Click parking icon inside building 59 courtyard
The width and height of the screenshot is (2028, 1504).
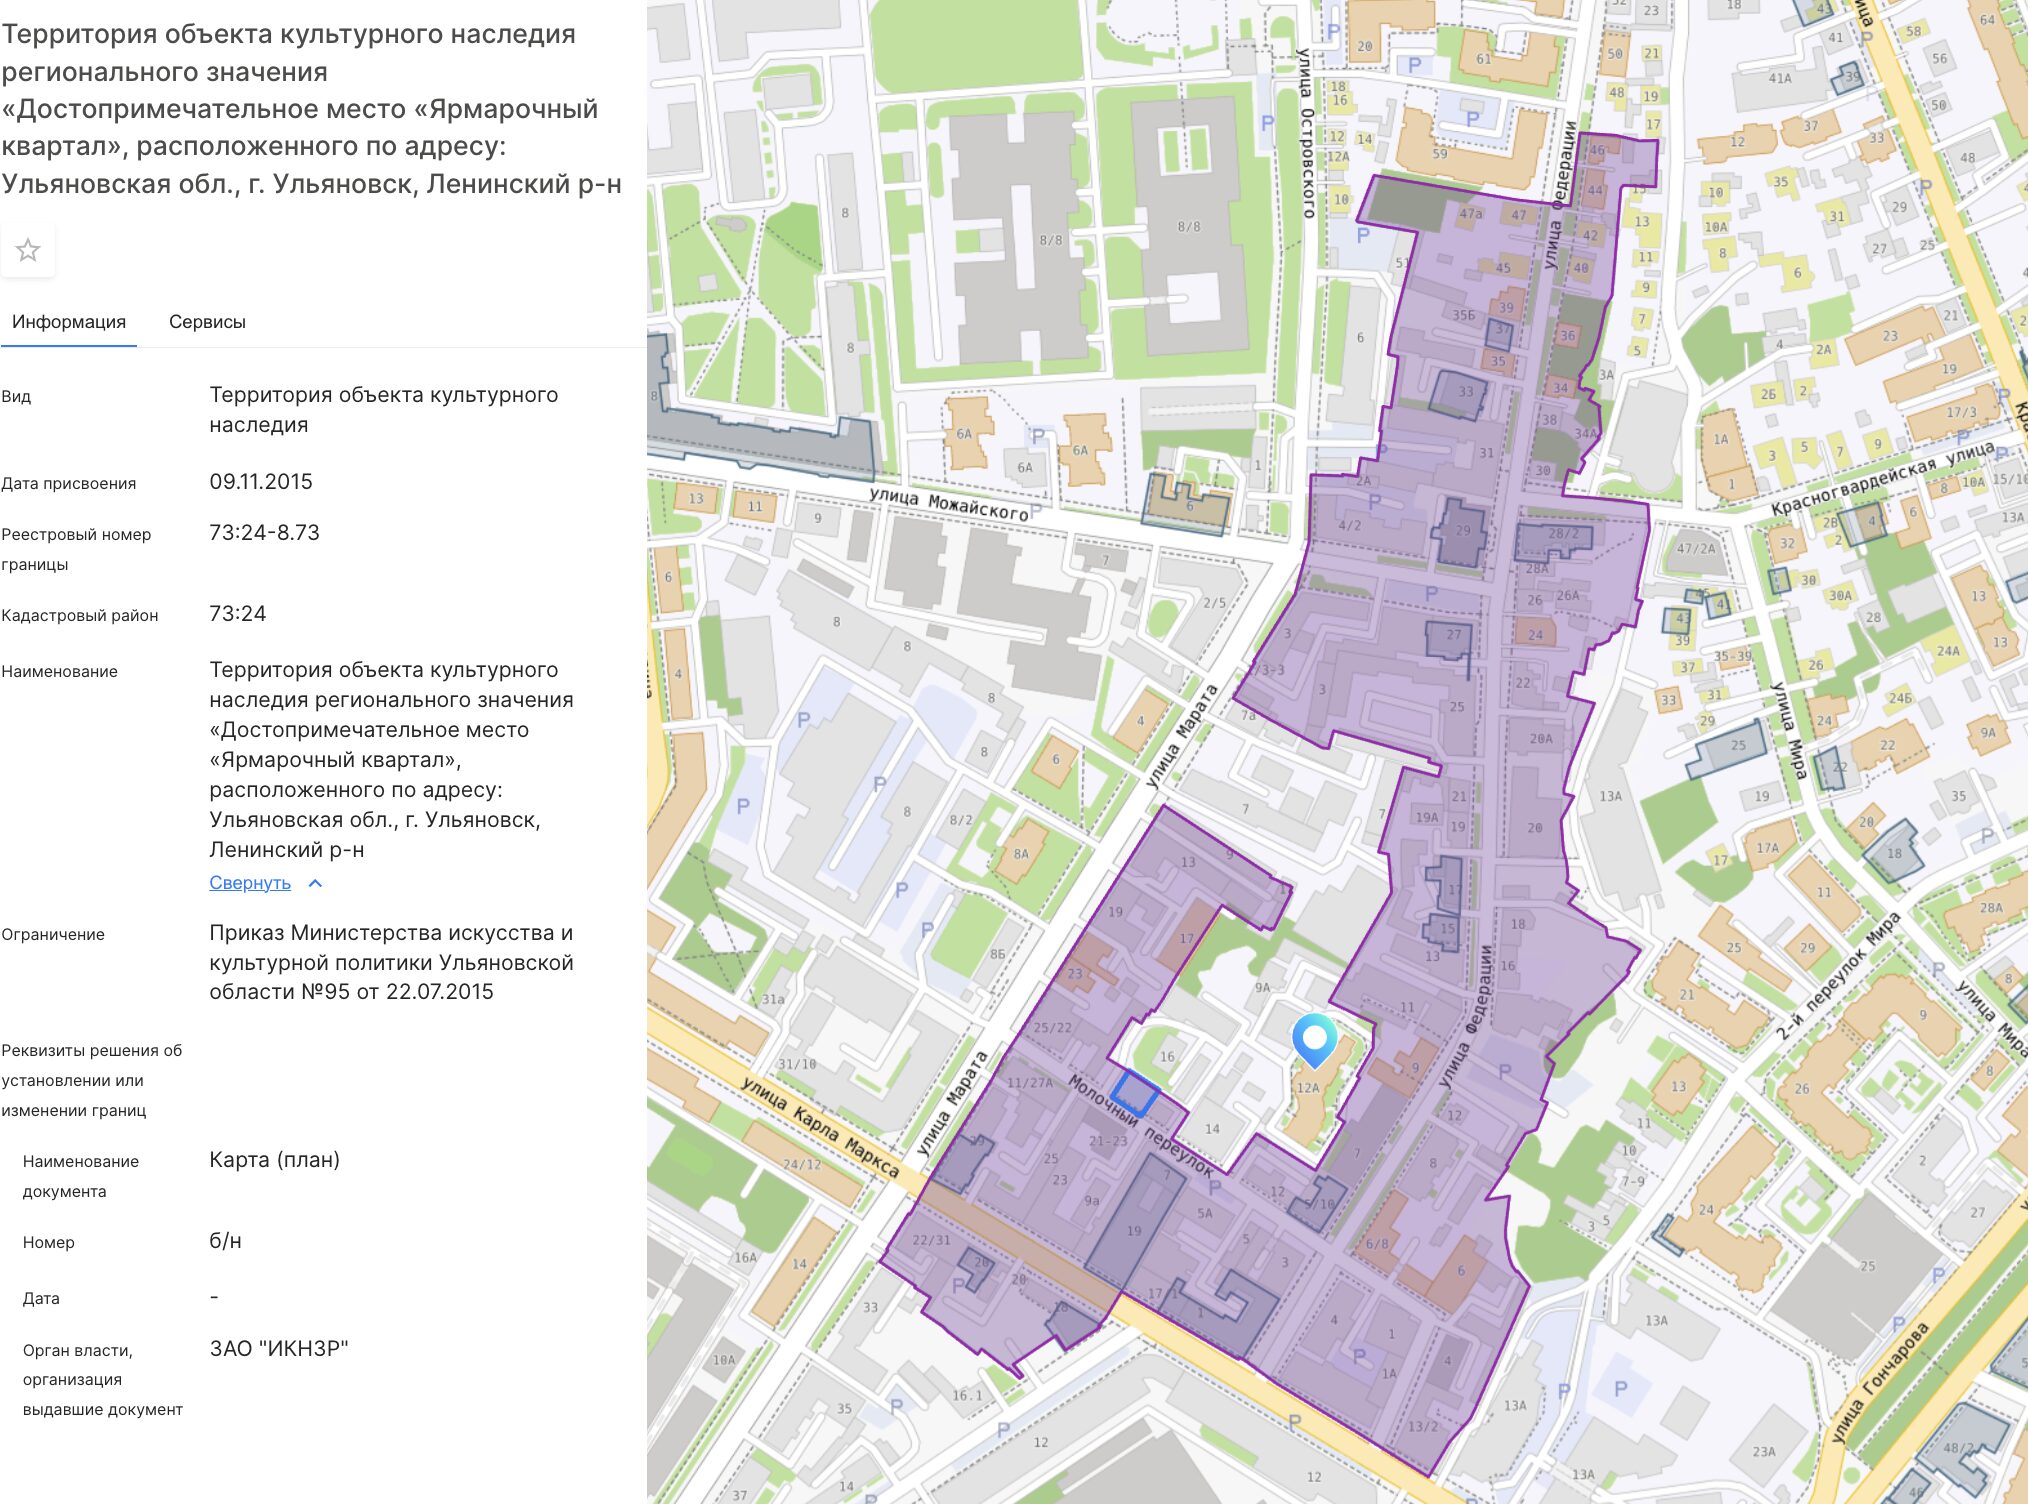(1472, 118)
